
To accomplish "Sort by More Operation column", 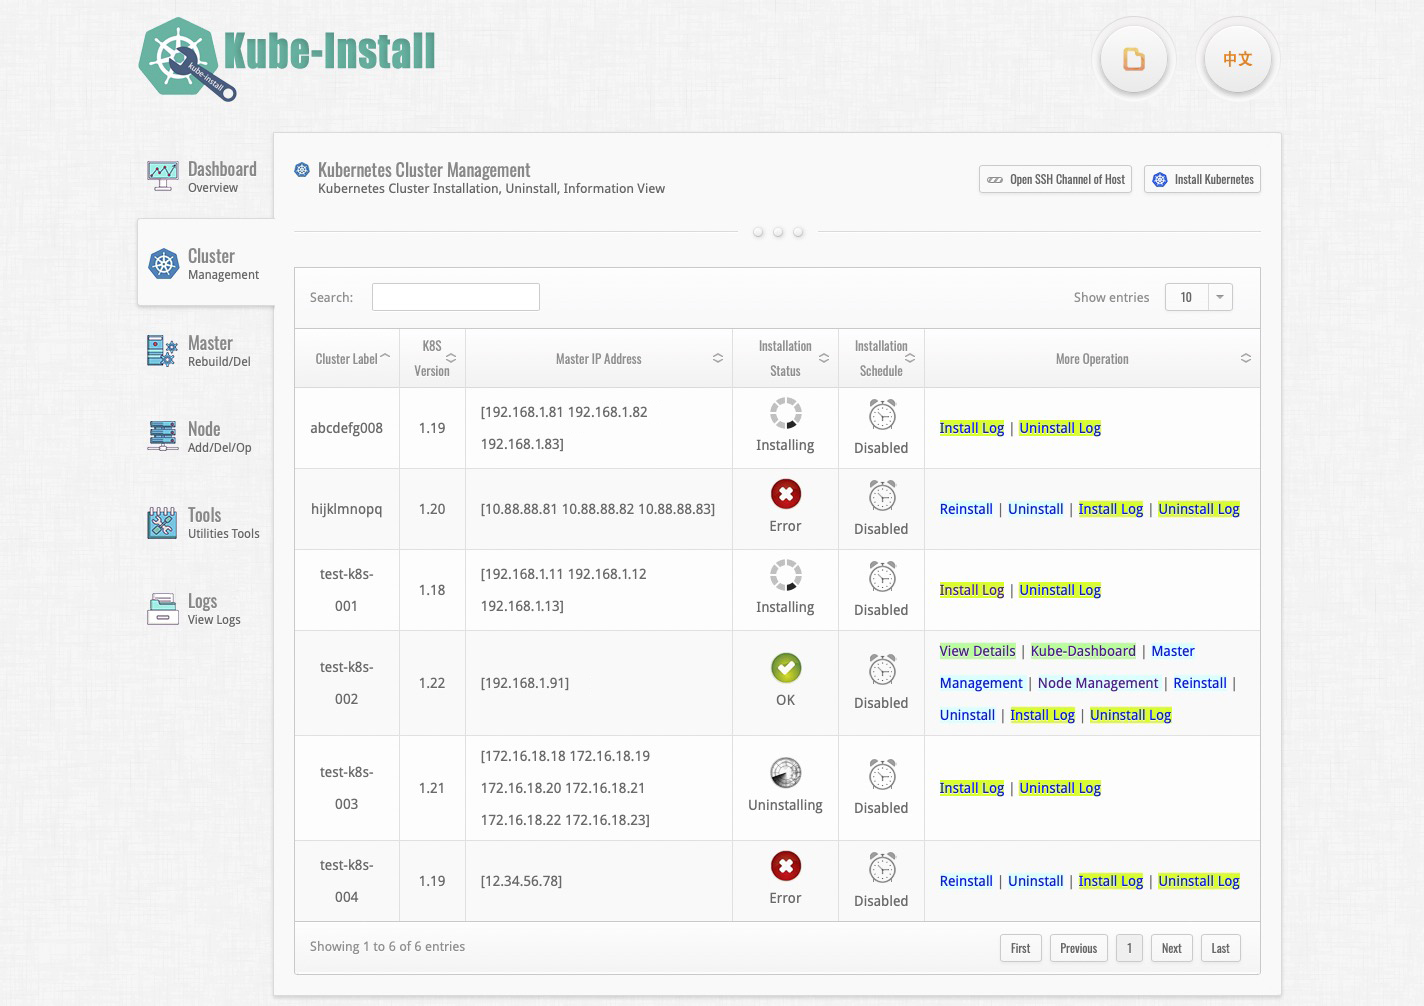I will click(x=1092, y=358).
